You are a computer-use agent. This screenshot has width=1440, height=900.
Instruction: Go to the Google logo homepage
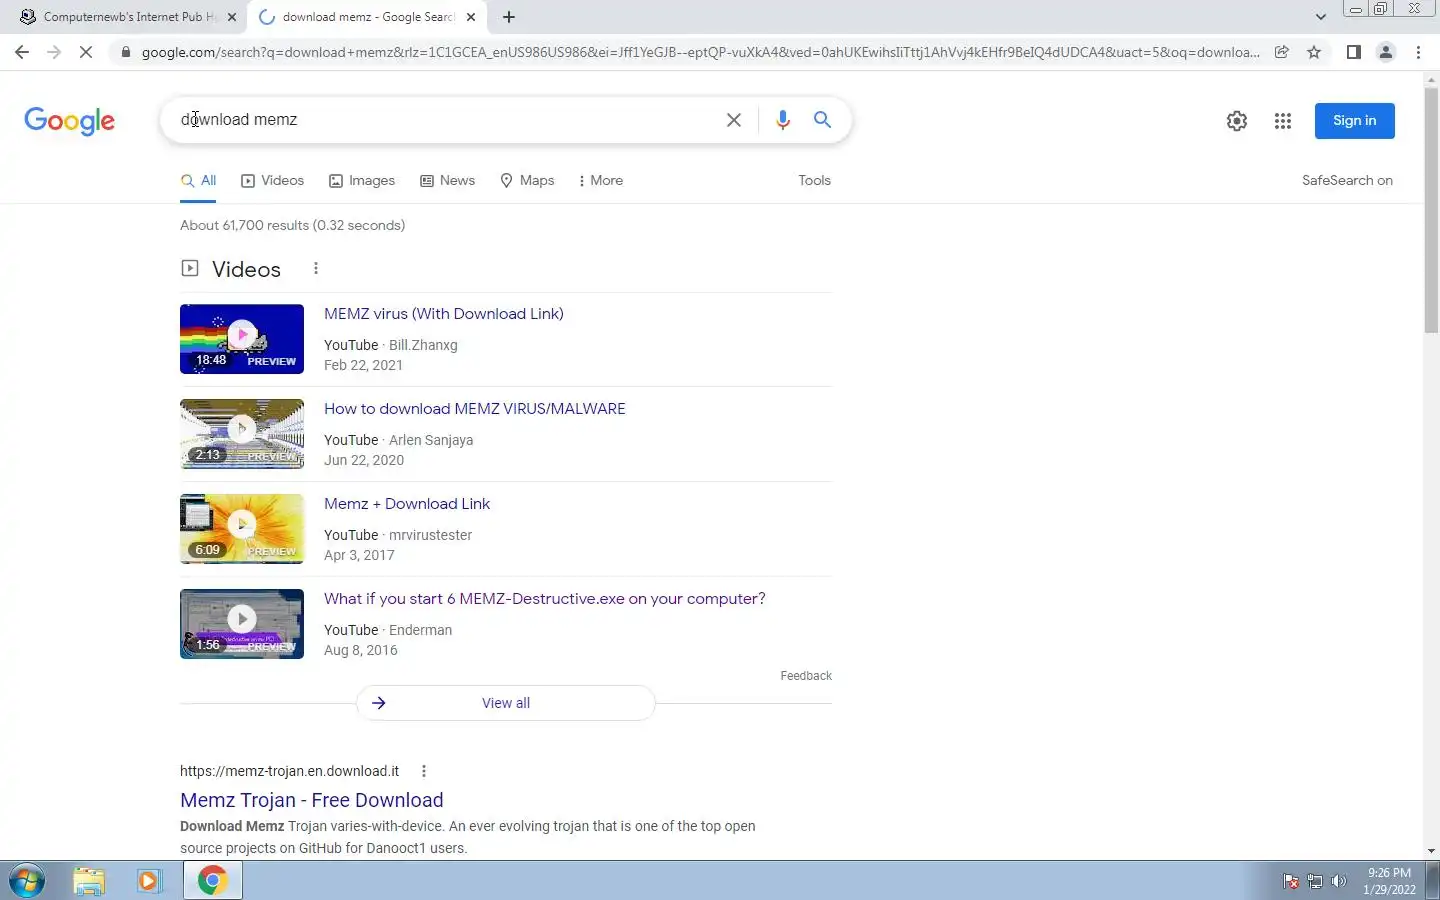coord(69,121)
